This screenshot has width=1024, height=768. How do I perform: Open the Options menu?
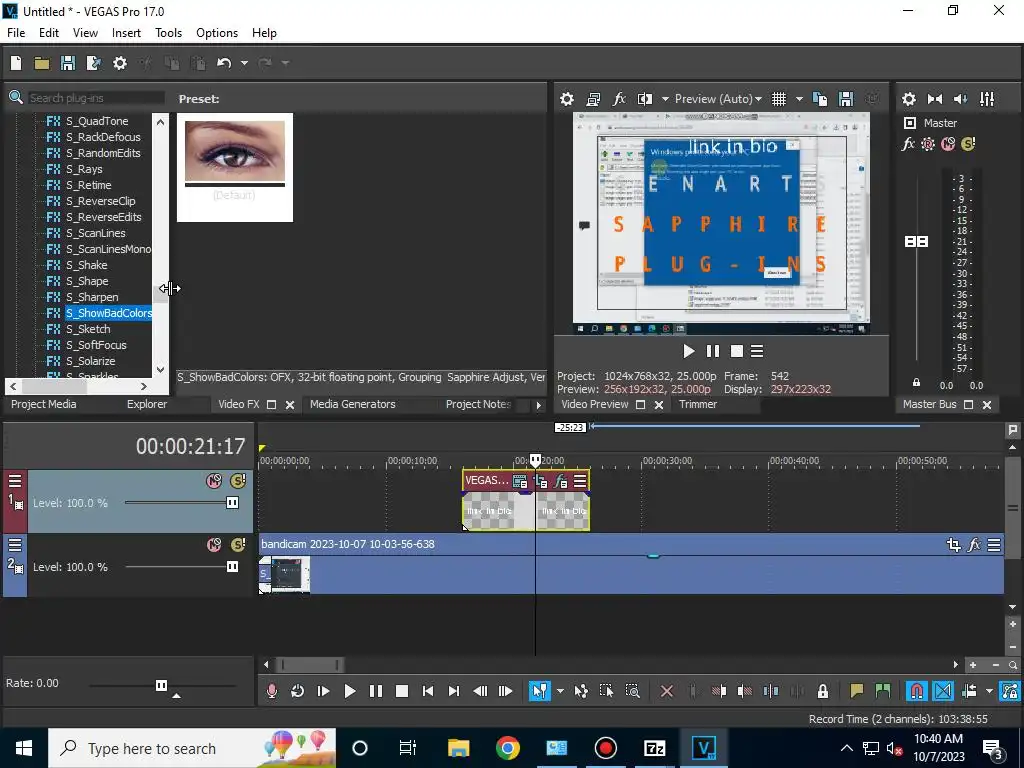pos(217,33)
